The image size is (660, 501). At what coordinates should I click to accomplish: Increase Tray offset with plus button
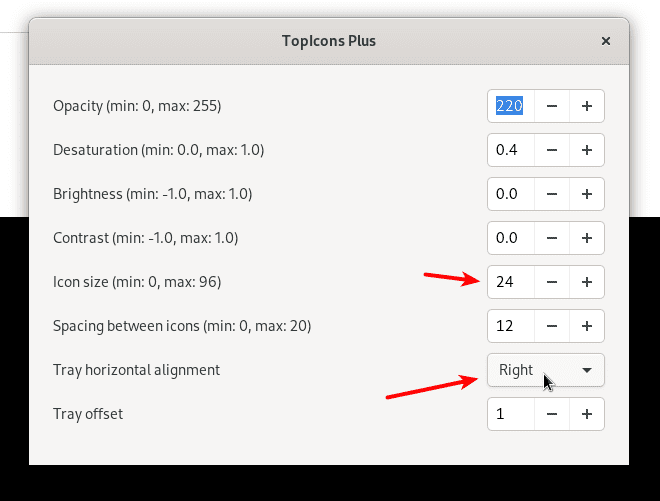coord(587,414)
